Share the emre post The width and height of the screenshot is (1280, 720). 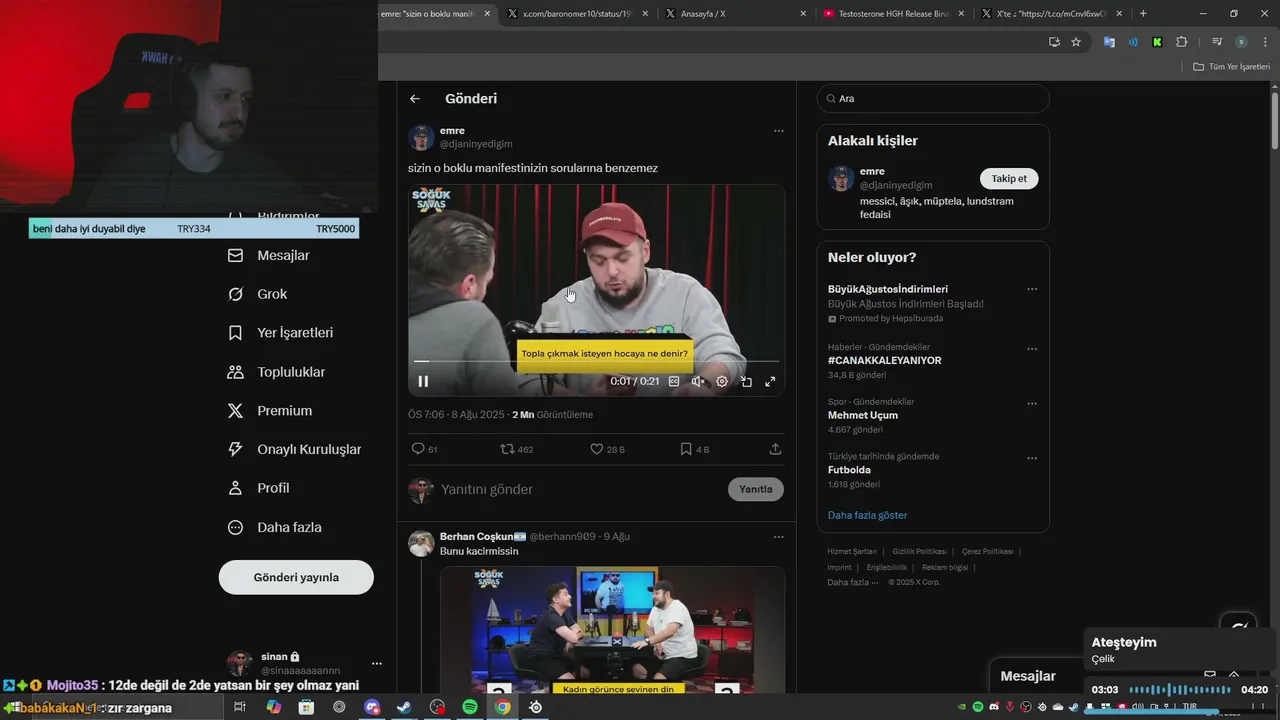coord(775,449)
